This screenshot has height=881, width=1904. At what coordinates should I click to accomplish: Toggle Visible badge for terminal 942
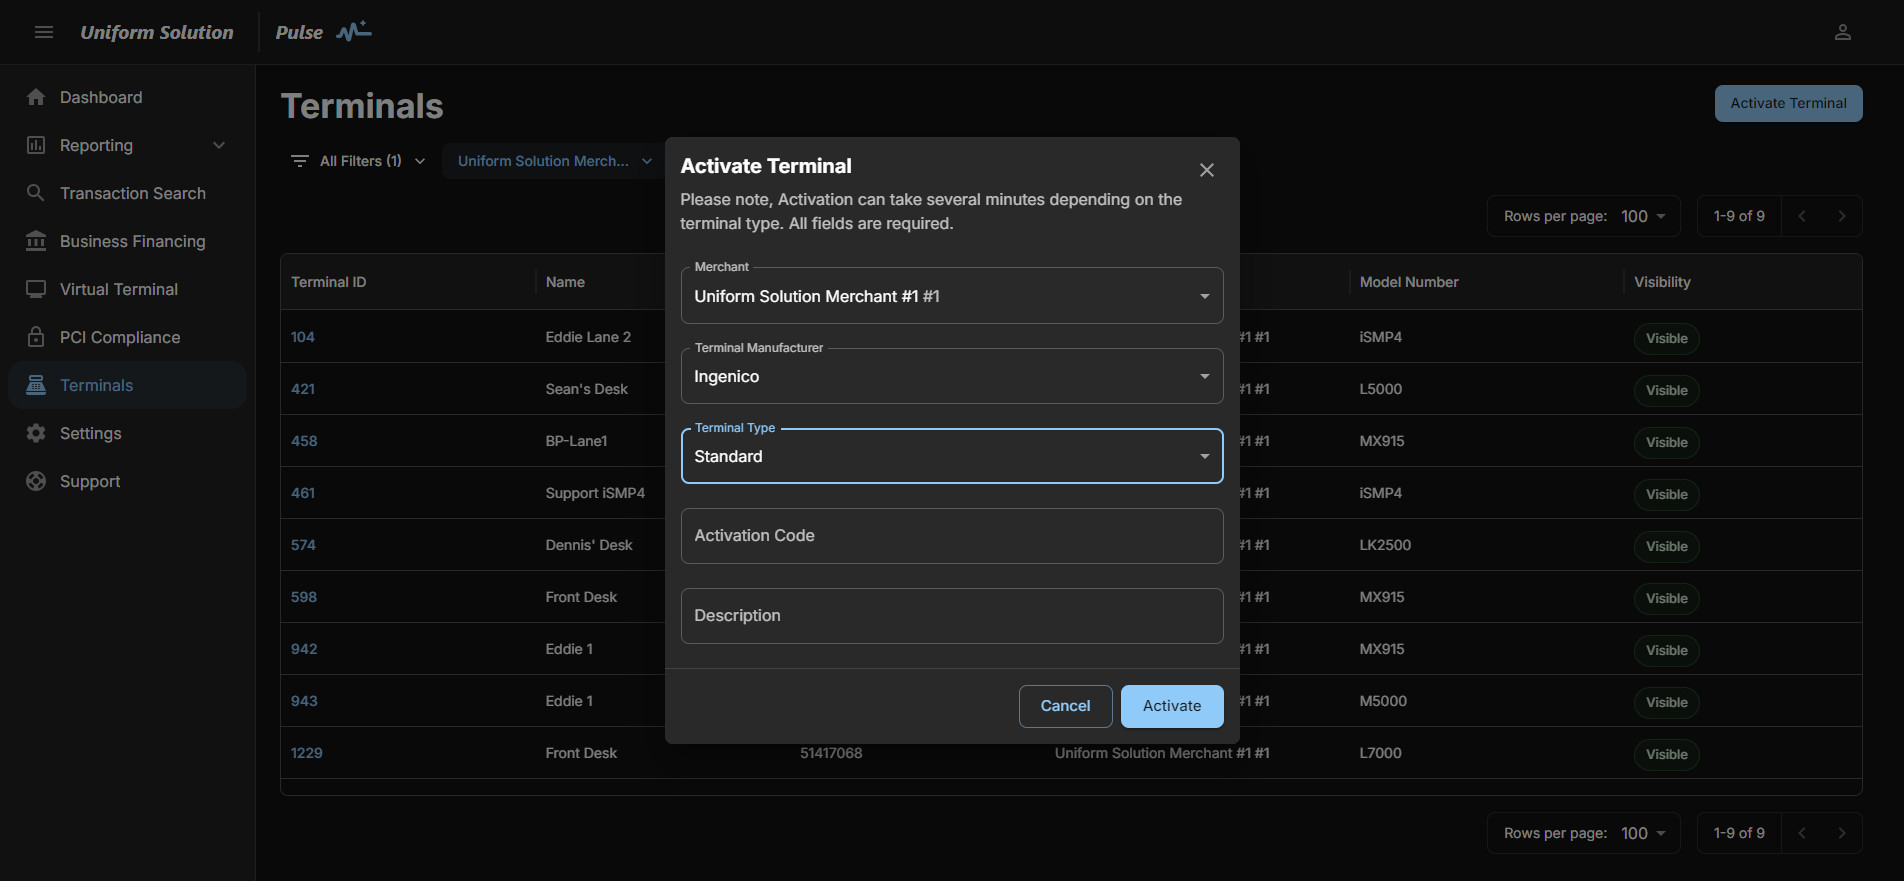click(1667, 650)
